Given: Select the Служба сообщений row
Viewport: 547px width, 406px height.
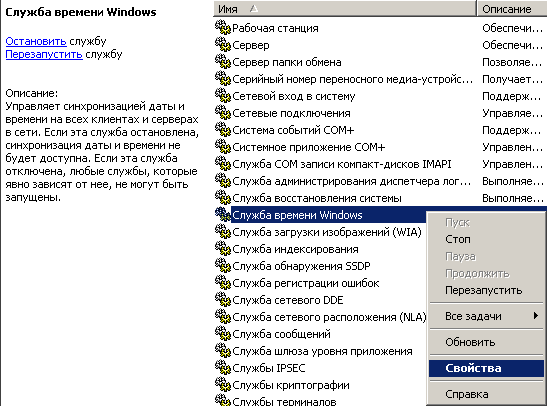Looking at the screenshot, I should point(320,334).
